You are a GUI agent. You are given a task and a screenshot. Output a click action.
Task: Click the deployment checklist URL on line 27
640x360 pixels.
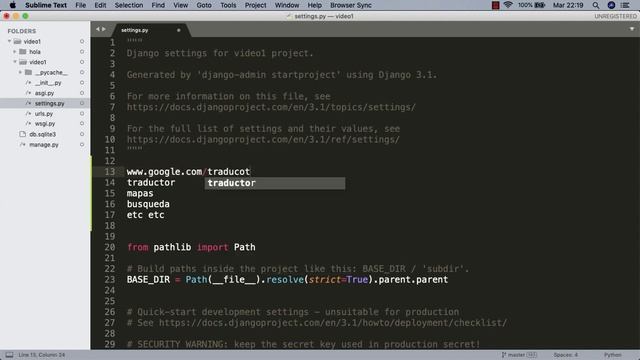point(333,323)
